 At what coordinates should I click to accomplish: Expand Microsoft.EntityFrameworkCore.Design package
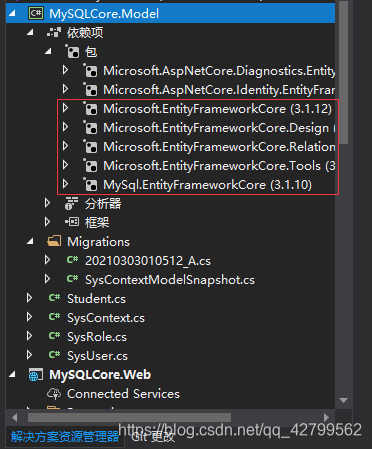[66, 127]
